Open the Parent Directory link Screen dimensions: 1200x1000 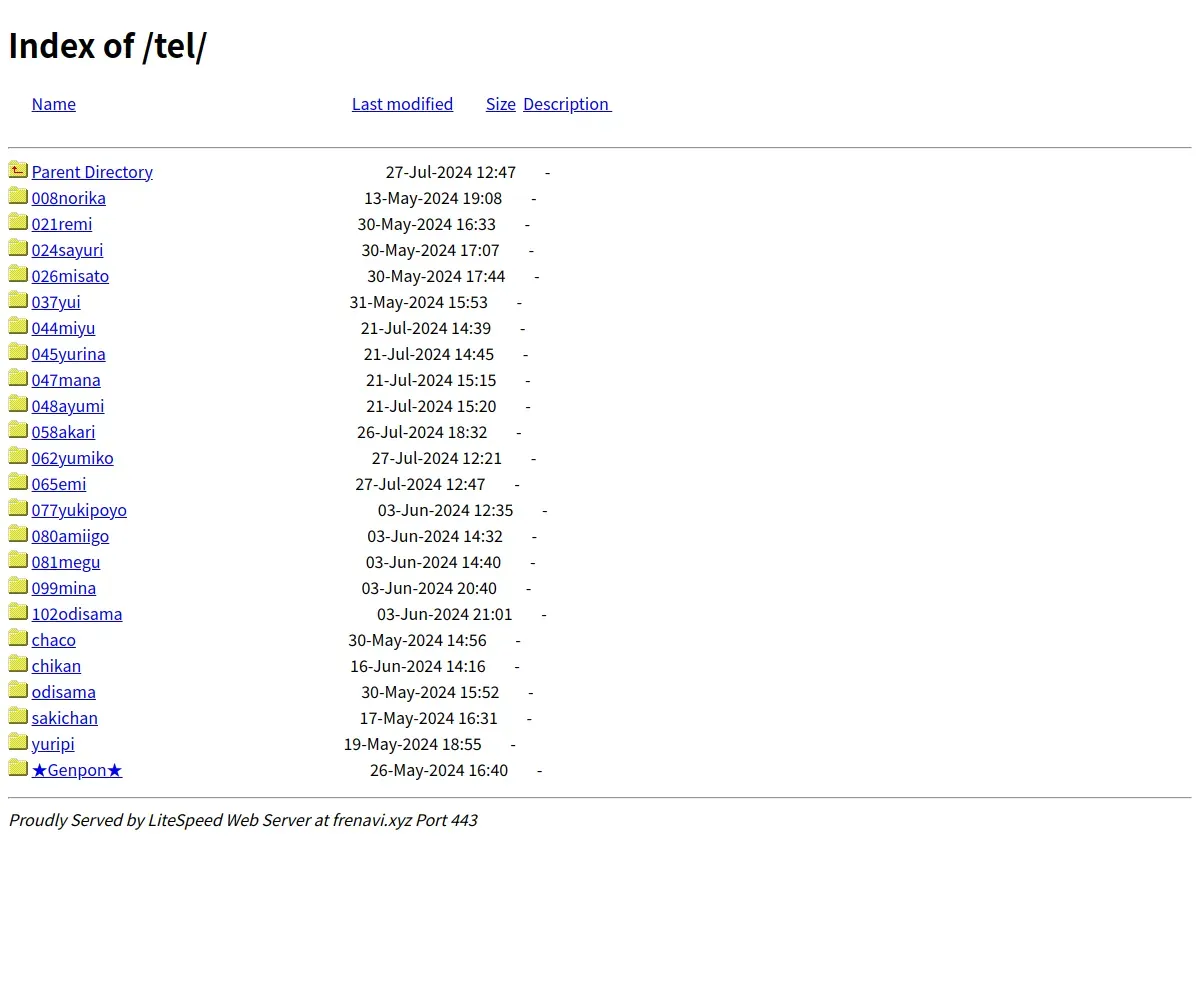tap(92, 172)
